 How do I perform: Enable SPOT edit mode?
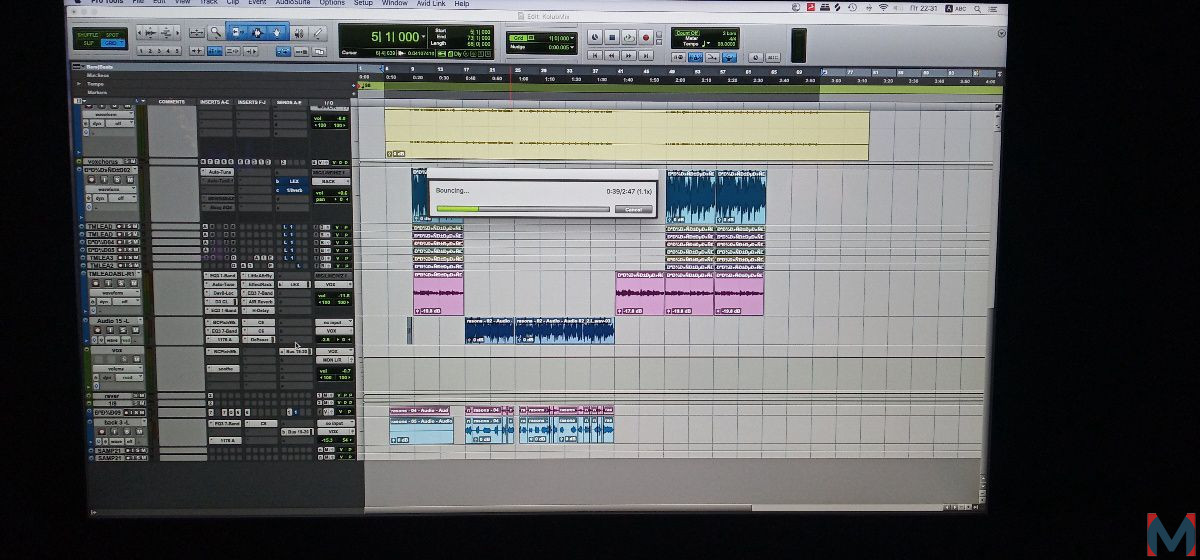112,35
